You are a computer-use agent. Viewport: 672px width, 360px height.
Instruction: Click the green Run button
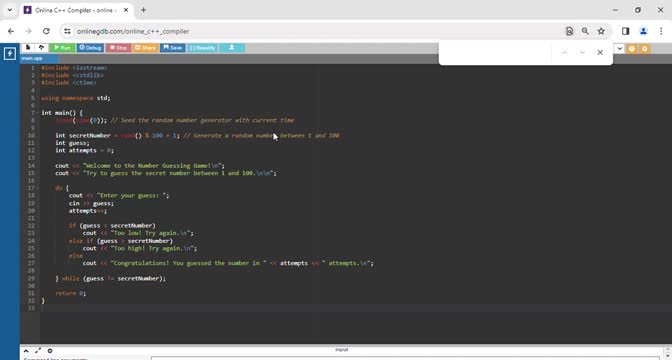pyautogui.click(x=63, y=48)
